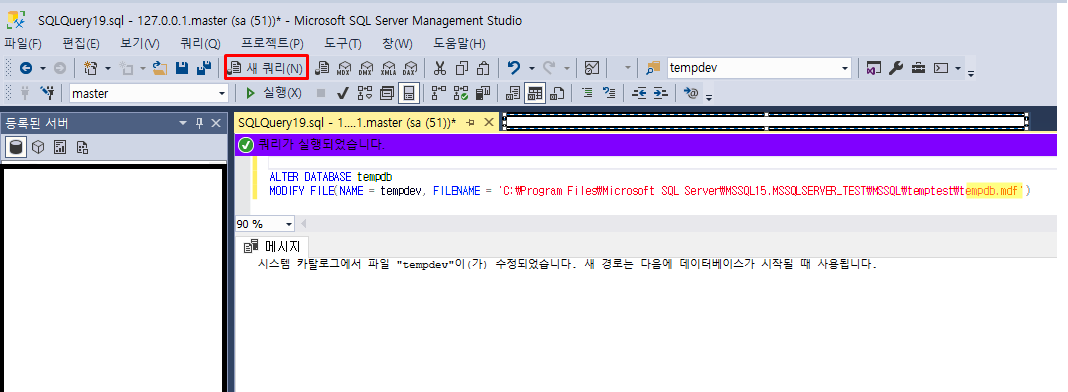Open standard toolbar overflow options

point(971,73)
